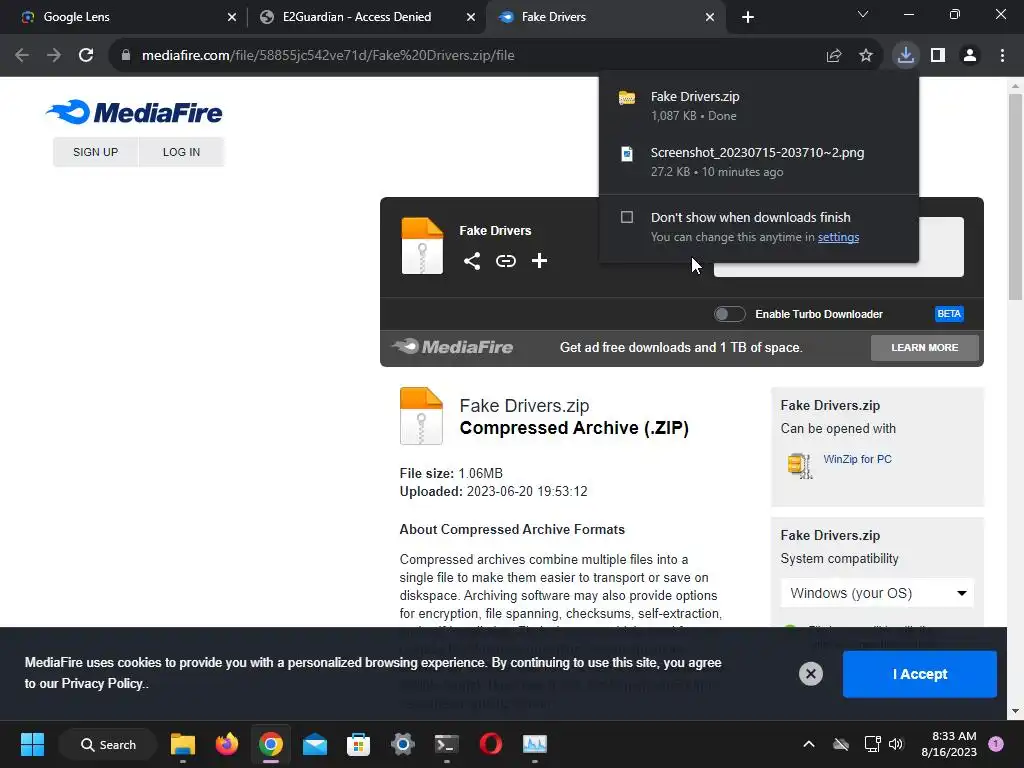Open Chrome three-dot menu
The image size is (1024, 768).
pyautogui.click(x=1002, y=55)
